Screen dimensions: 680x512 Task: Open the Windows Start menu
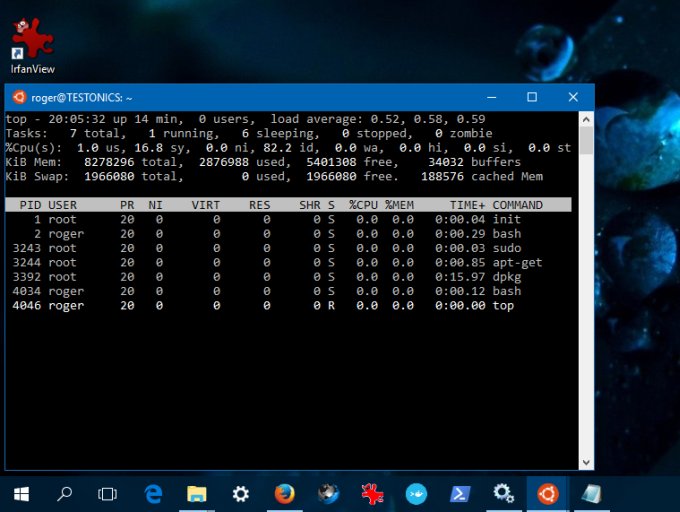(x=21, y=493)
